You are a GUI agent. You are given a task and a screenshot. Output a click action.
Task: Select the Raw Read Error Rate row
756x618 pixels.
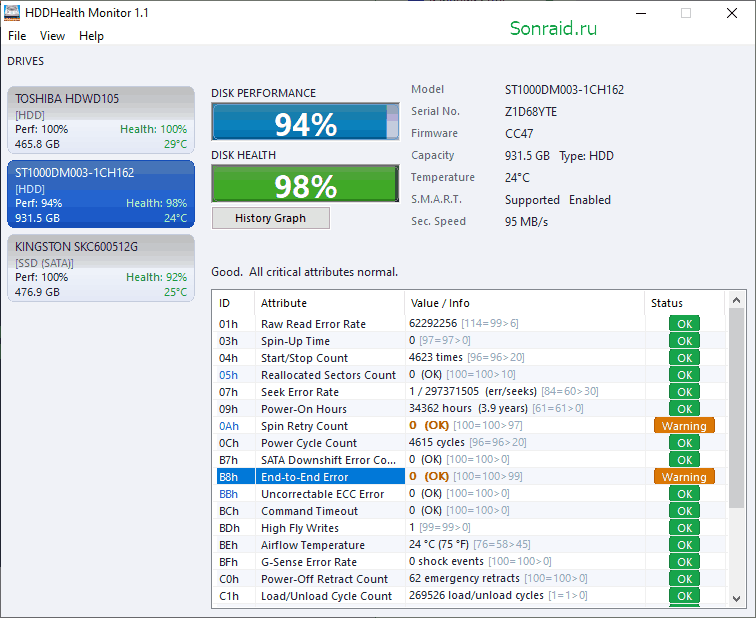pos(470,324)
